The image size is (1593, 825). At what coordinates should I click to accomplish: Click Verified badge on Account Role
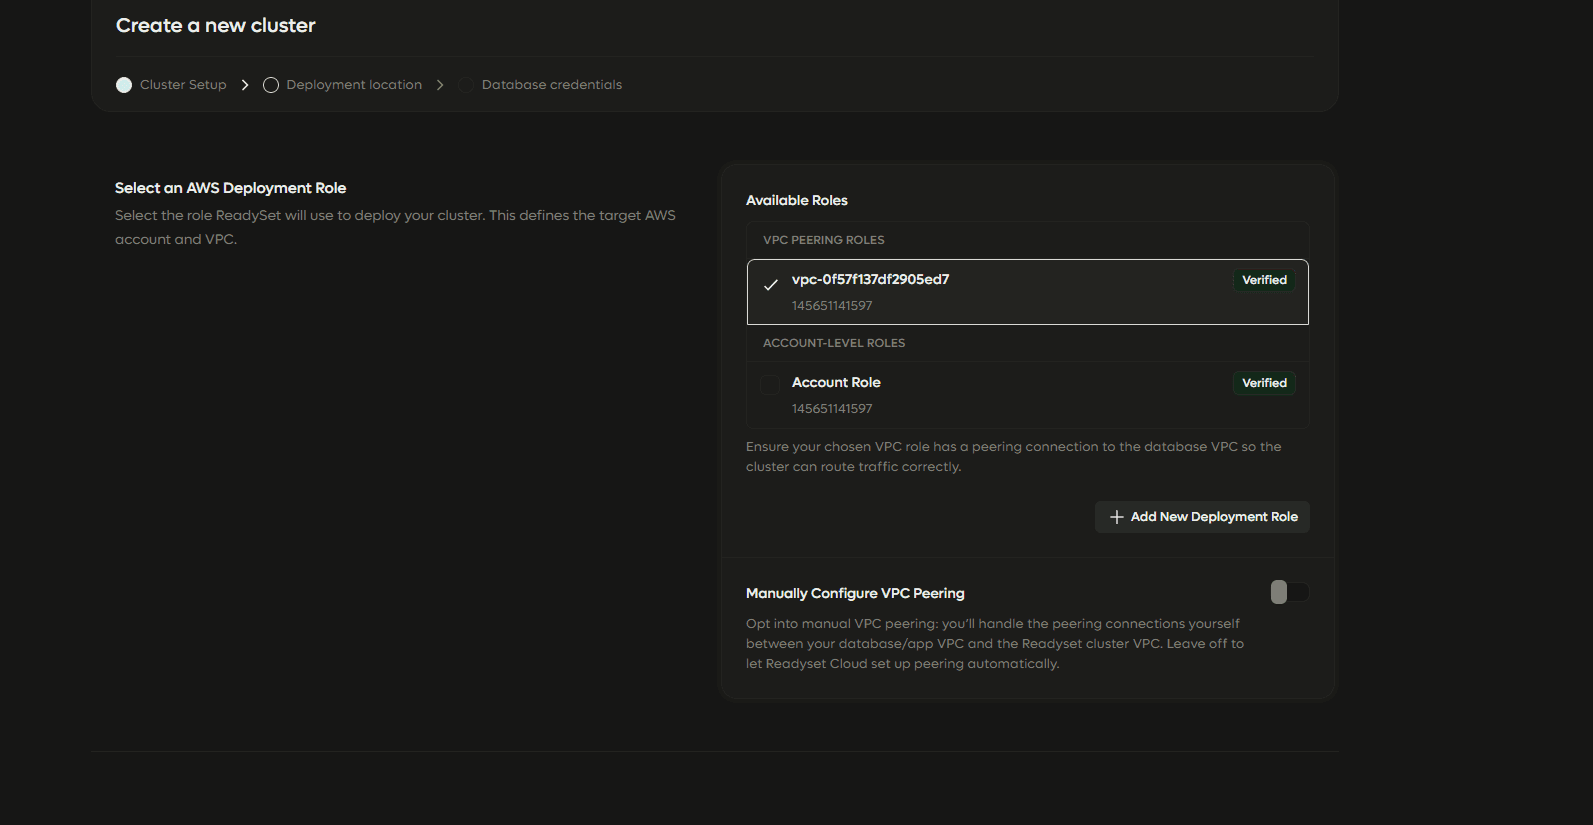coord(1264,383)
